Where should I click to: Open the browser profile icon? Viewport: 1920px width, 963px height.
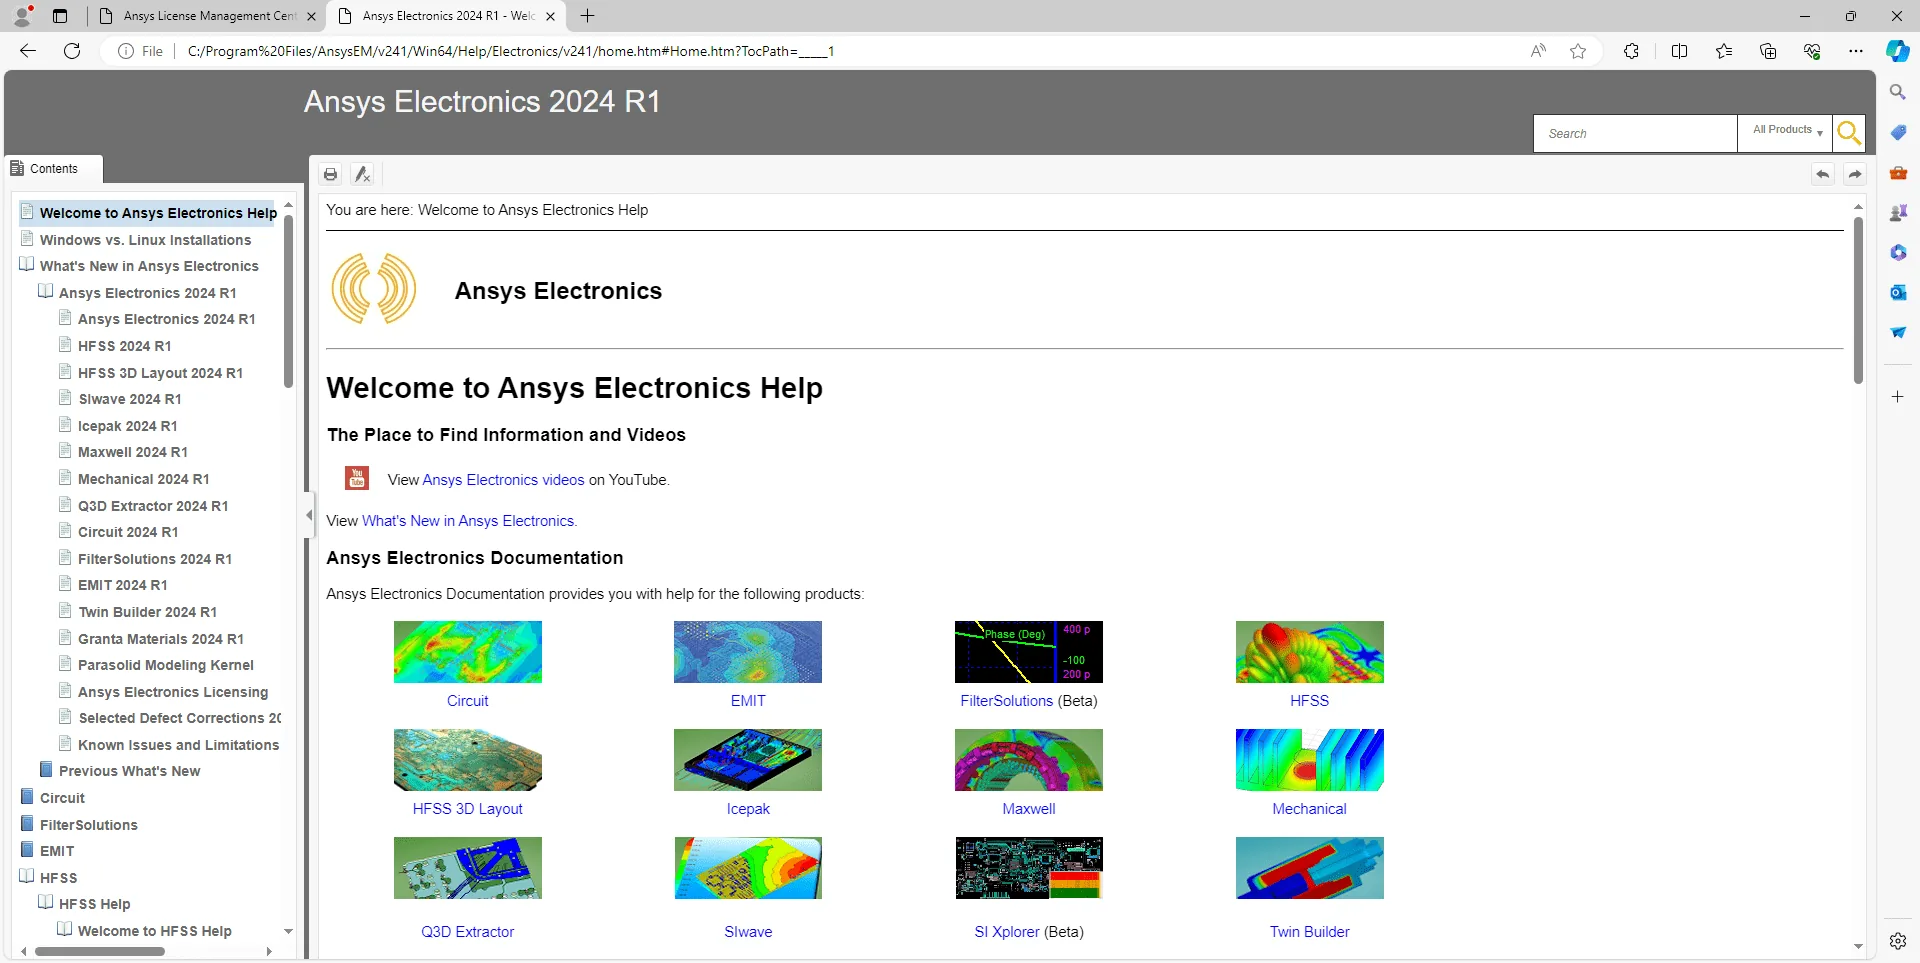pos(22,16)
